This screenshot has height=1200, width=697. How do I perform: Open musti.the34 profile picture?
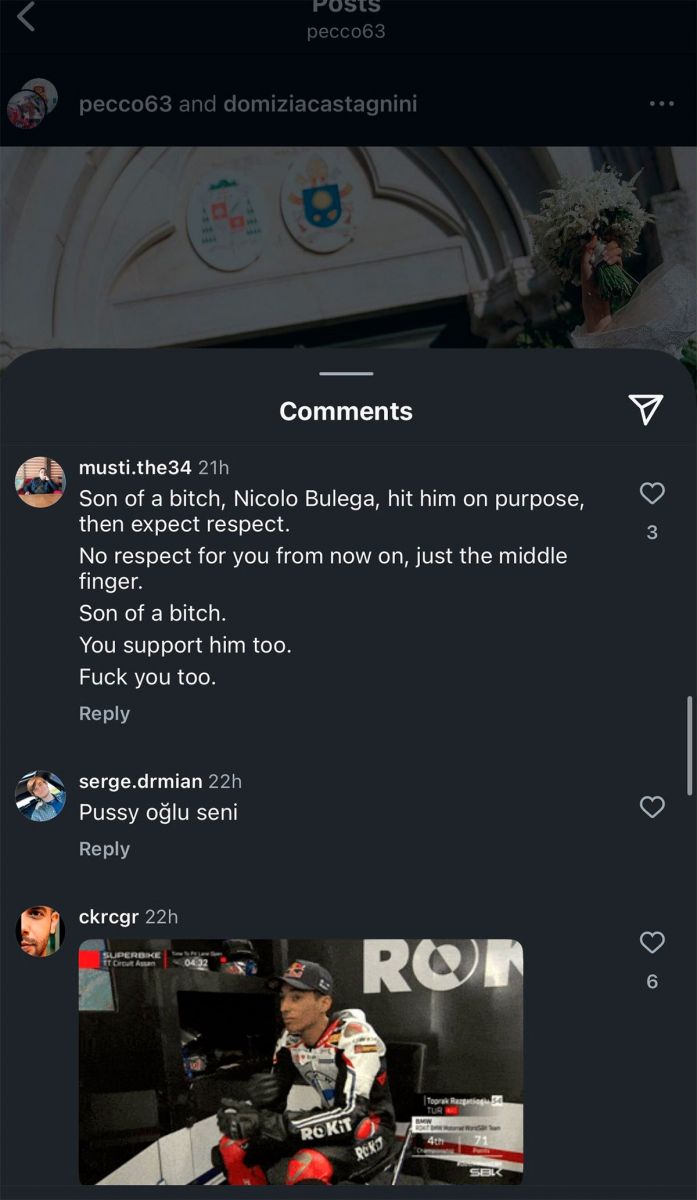click(x=40, y=482)
